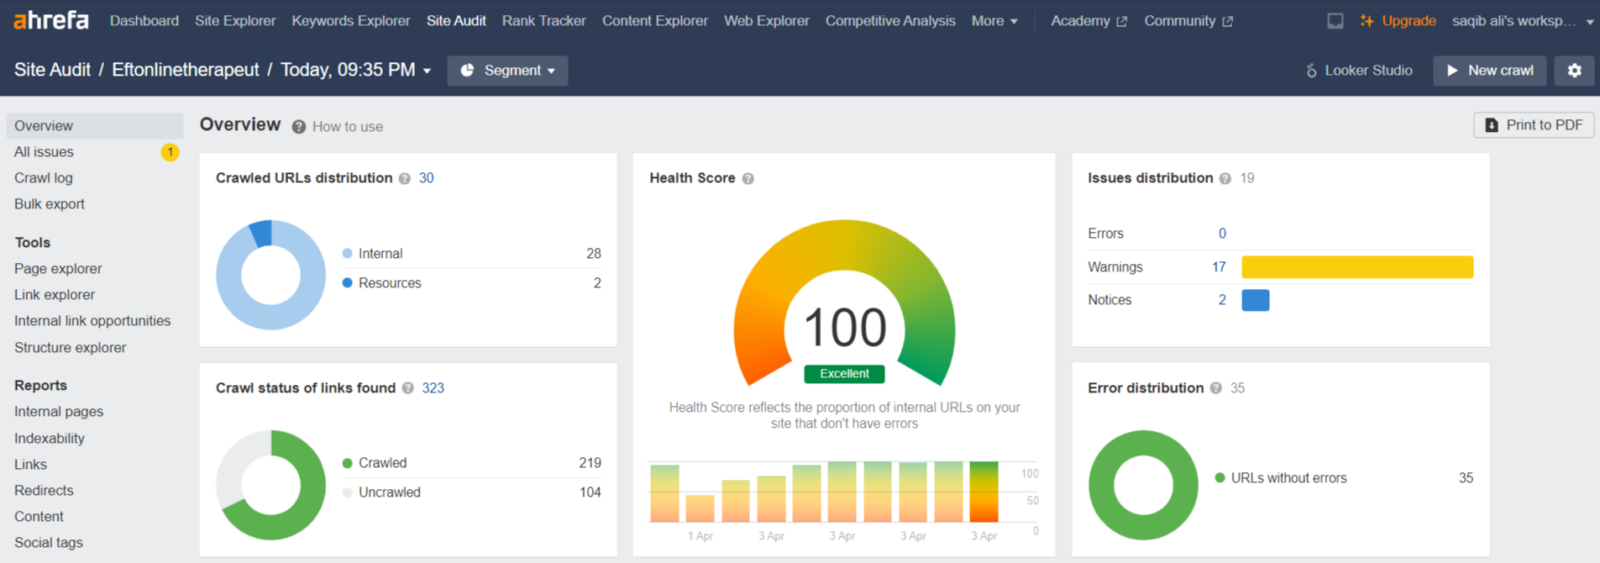
Task: Open settings gear next to New crawl
Action: tap(1574, 70)
